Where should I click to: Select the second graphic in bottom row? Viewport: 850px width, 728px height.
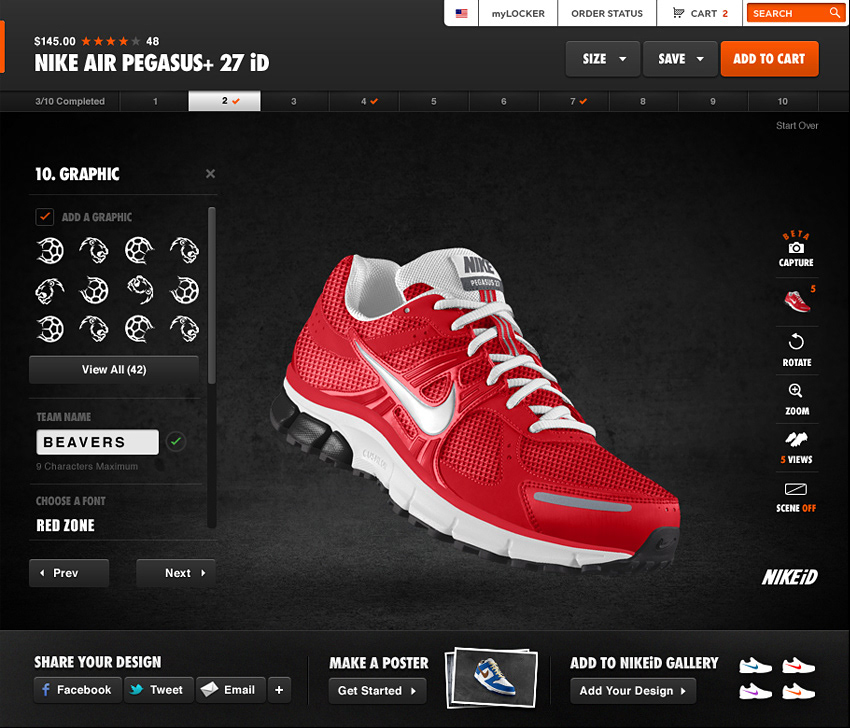(x=94, y=329)
